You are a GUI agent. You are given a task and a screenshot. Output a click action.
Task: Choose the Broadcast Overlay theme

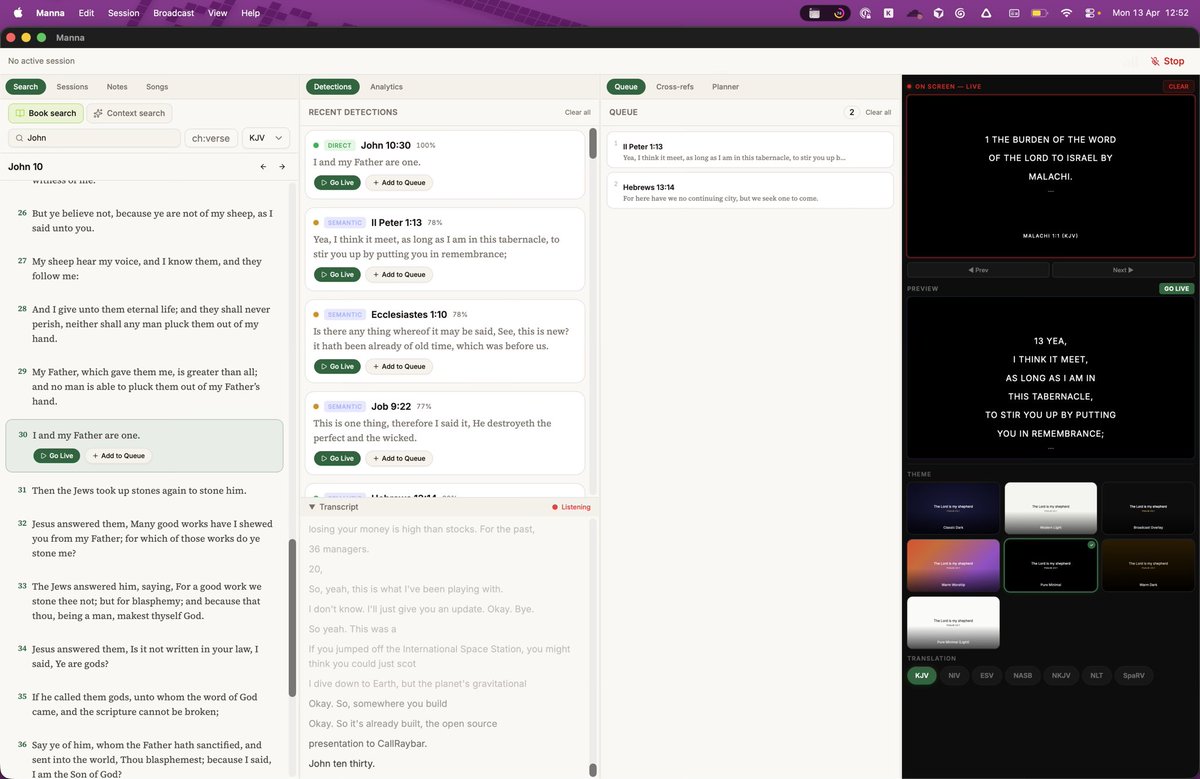click(1148, 508)
